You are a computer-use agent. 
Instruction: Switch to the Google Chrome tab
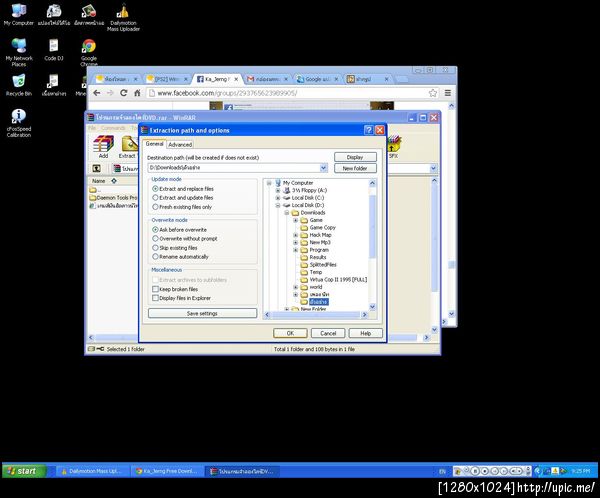(317, 79)
